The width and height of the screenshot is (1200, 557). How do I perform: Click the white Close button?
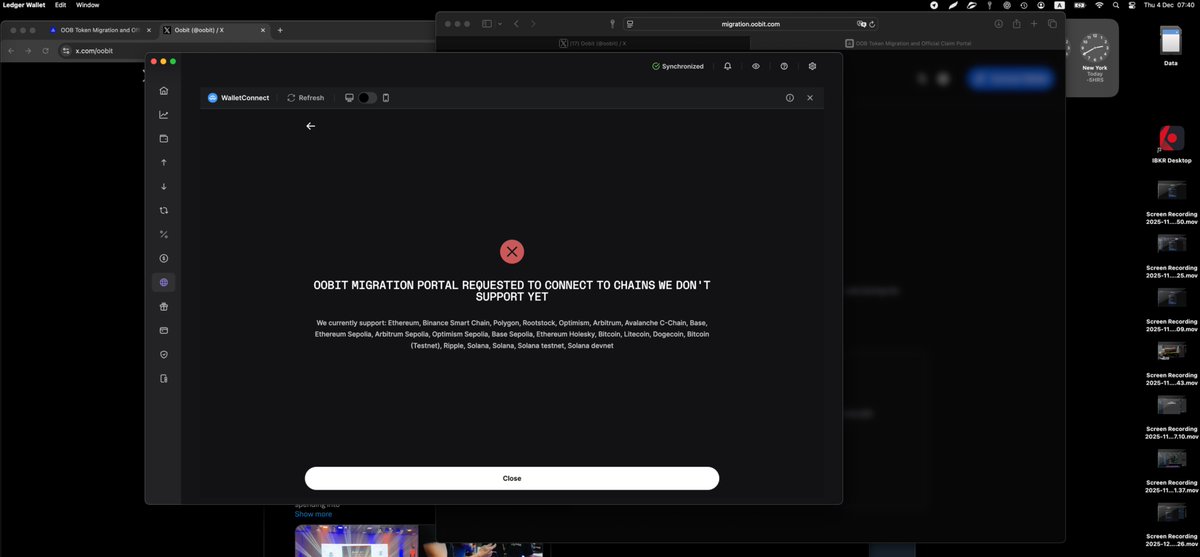click(512, 478)
